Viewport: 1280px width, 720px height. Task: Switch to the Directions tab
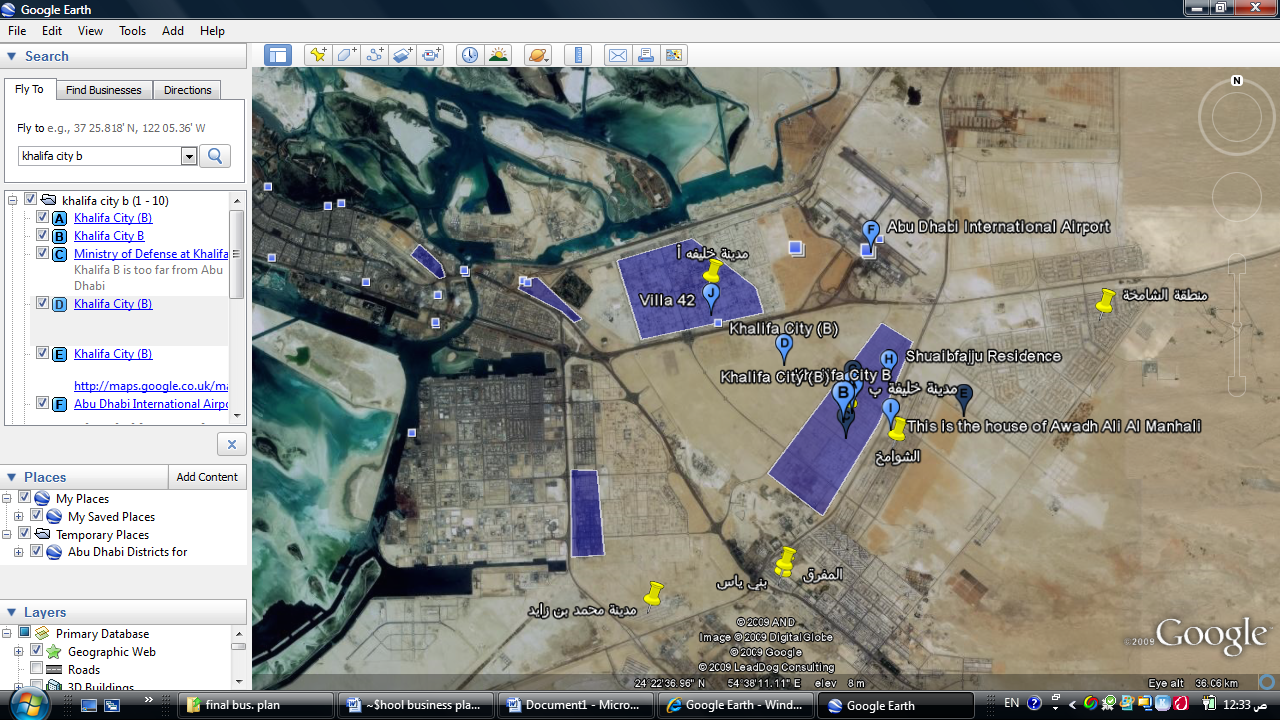click(188, 90)
